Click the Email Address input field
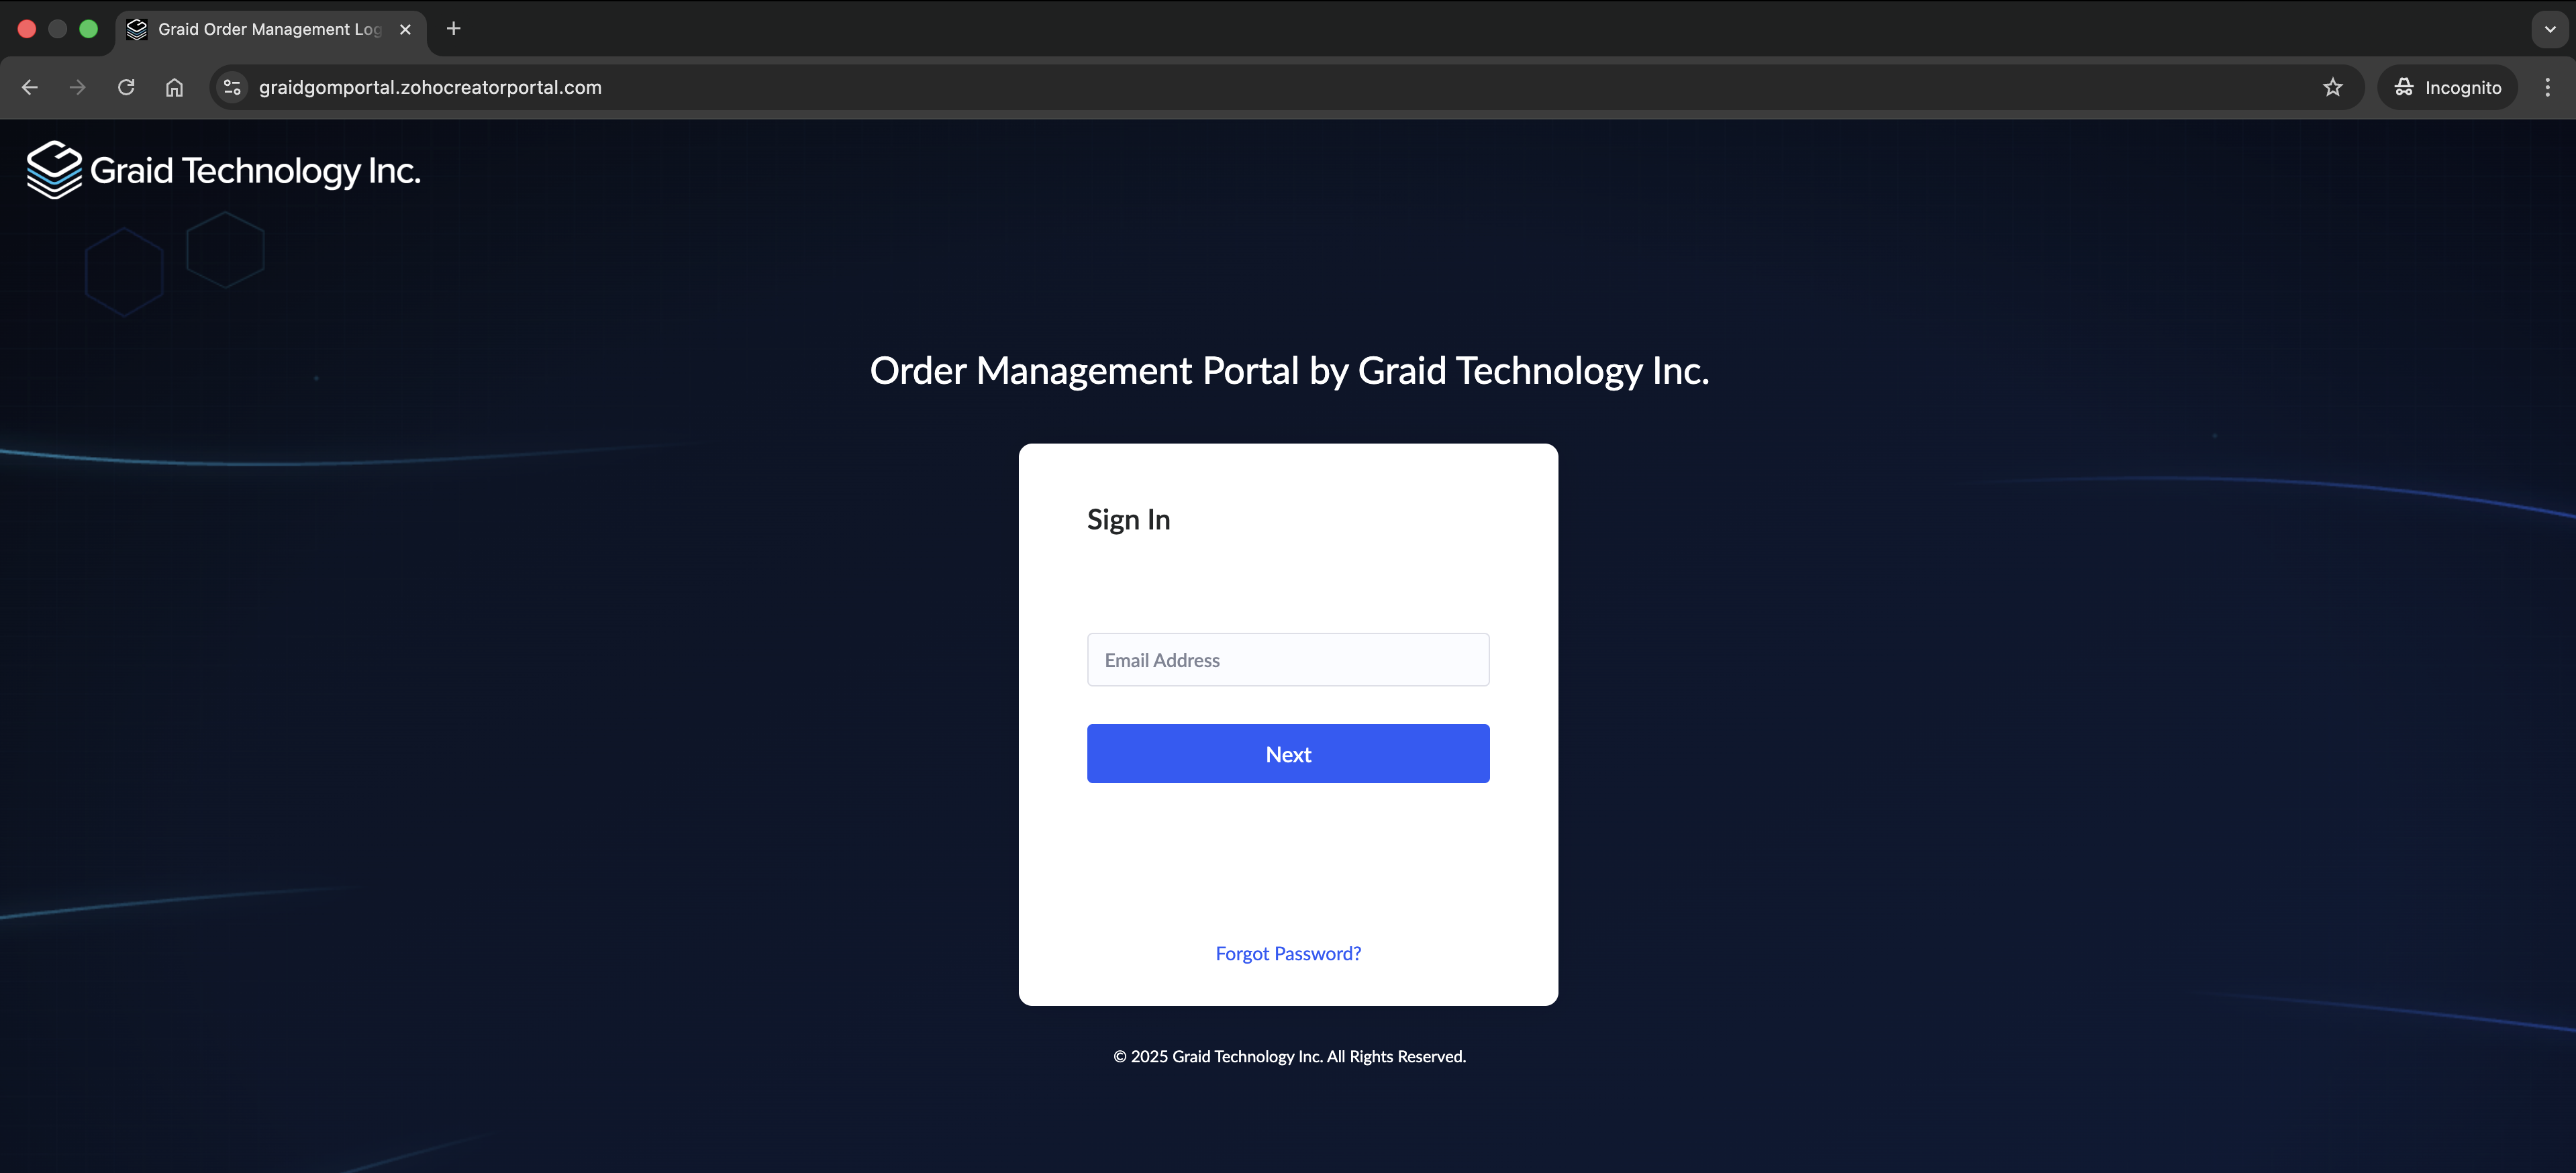This screenshot has height=1173, width=2576. 1288,659
